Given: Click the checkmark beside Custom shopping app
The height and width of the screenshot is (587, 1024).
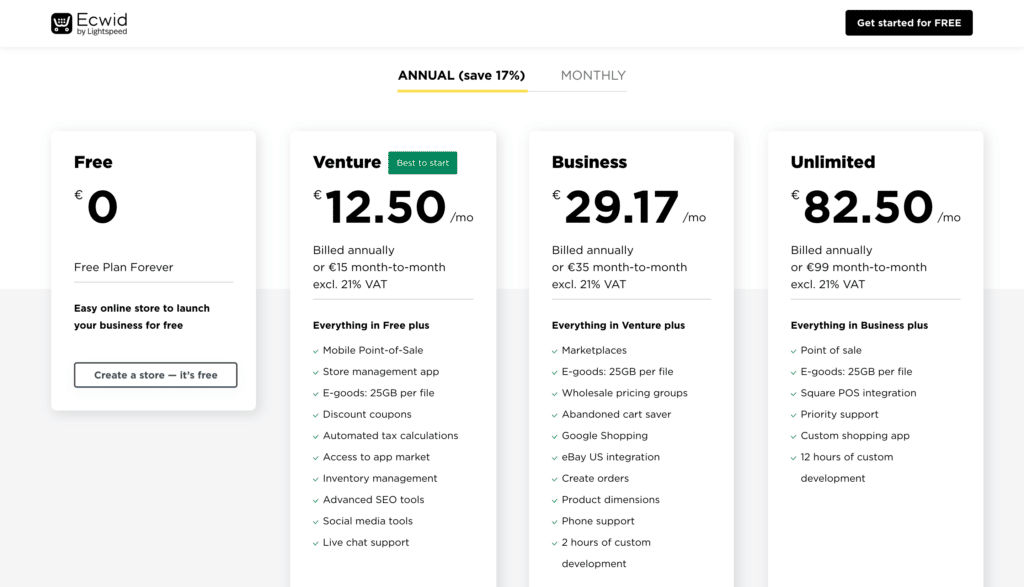Looking at the screenshot, I should pos(793,437).
